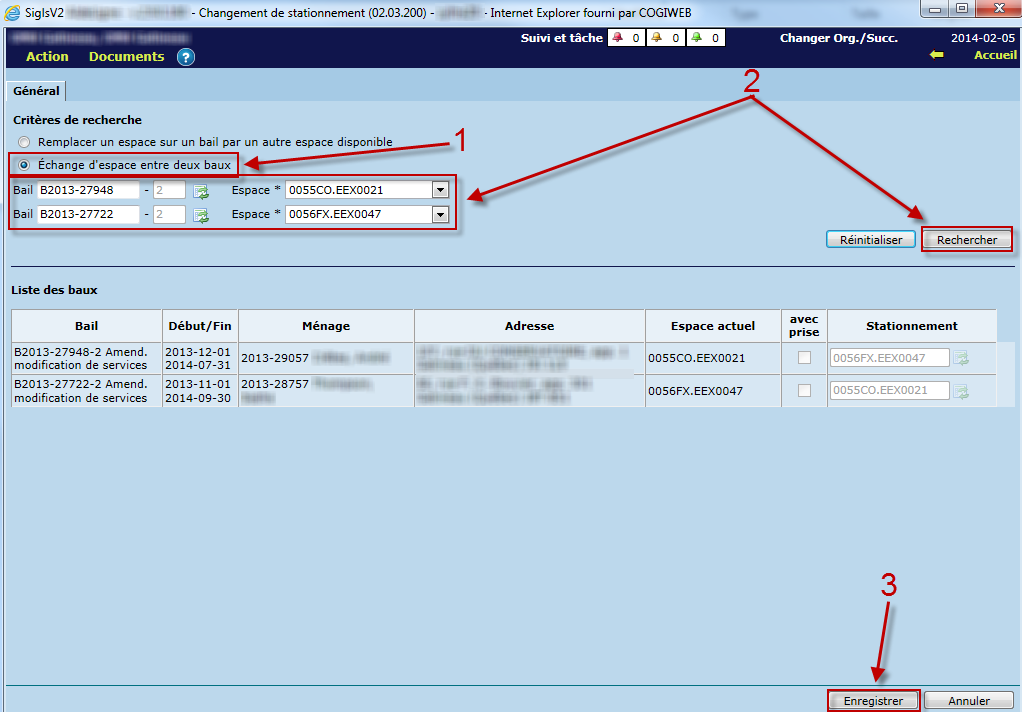Open lookup icon for bail B2013-27722
This screenshot has height=712, width=1022.
coord(201,214)
